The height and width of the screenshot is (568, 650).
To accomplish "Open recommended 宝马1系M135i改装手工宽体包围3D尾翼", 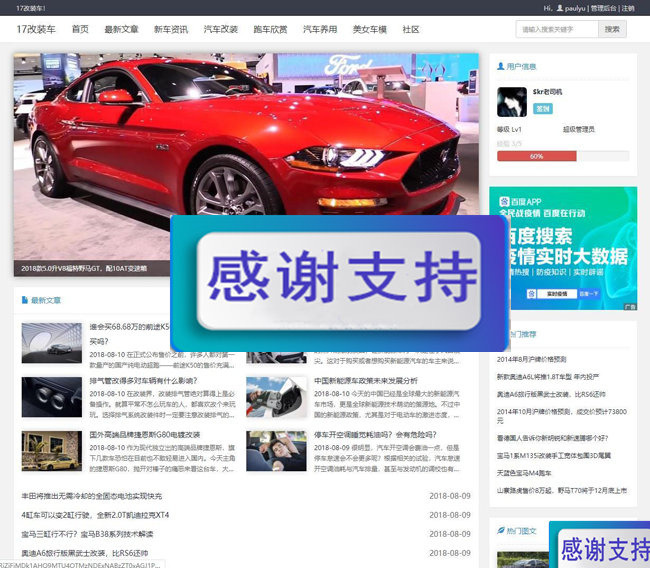I will coord(554,455).
